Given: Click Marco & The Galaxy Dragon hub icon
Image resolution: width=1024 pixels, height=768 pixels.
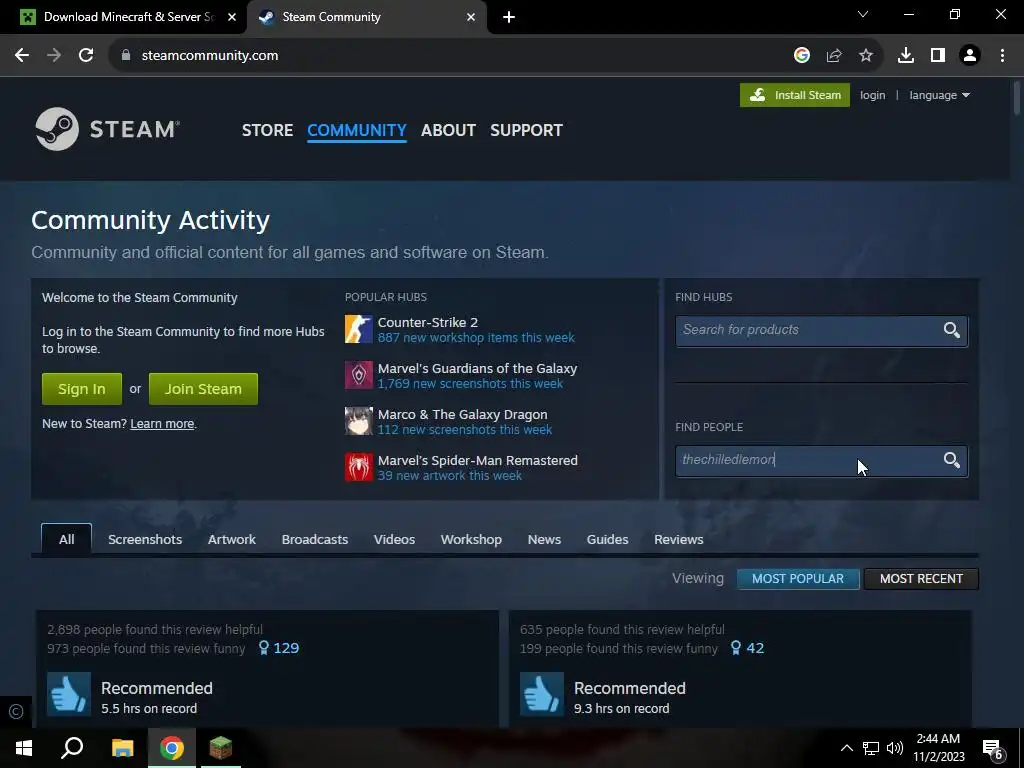Looking at the screenshot, I should point(359,421).
